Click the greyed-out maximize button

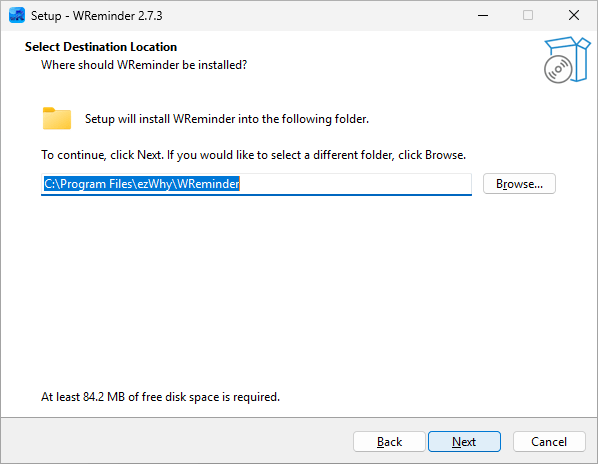528,16
